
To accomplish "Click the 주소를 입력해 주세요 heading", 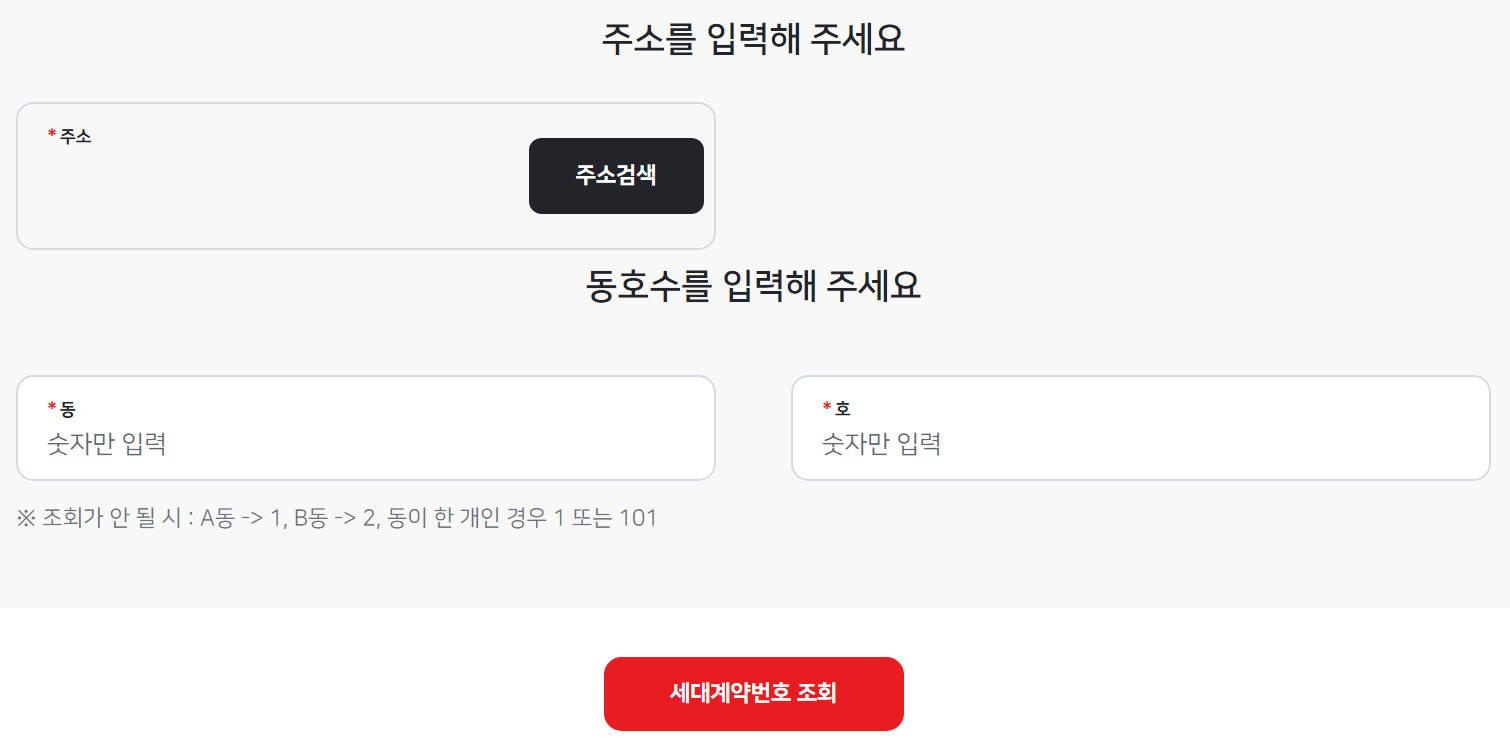I will [755, 38].
